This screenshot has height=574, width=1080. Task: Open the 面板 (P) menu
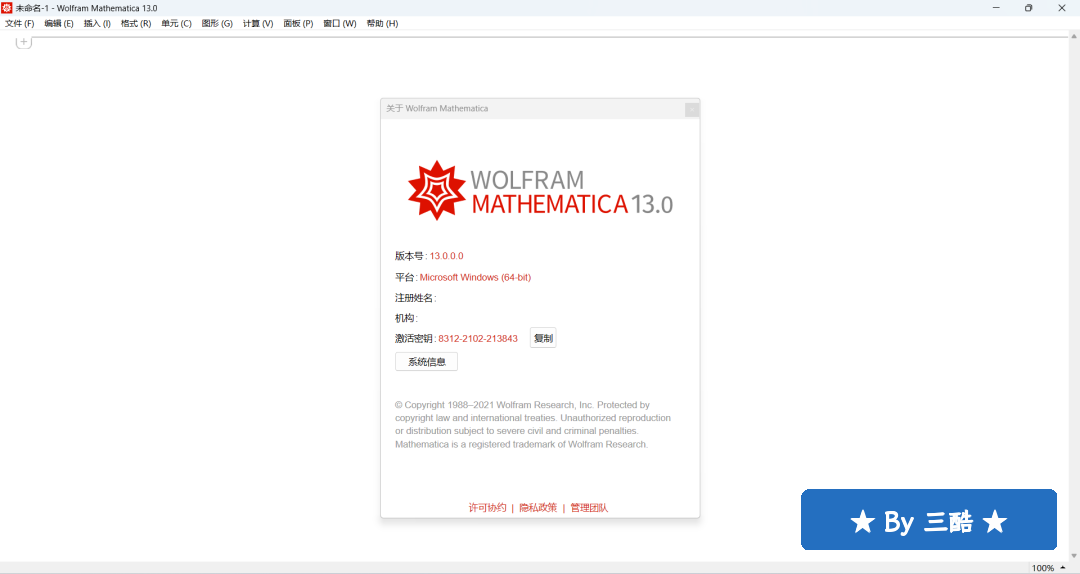tap(298, 23)
